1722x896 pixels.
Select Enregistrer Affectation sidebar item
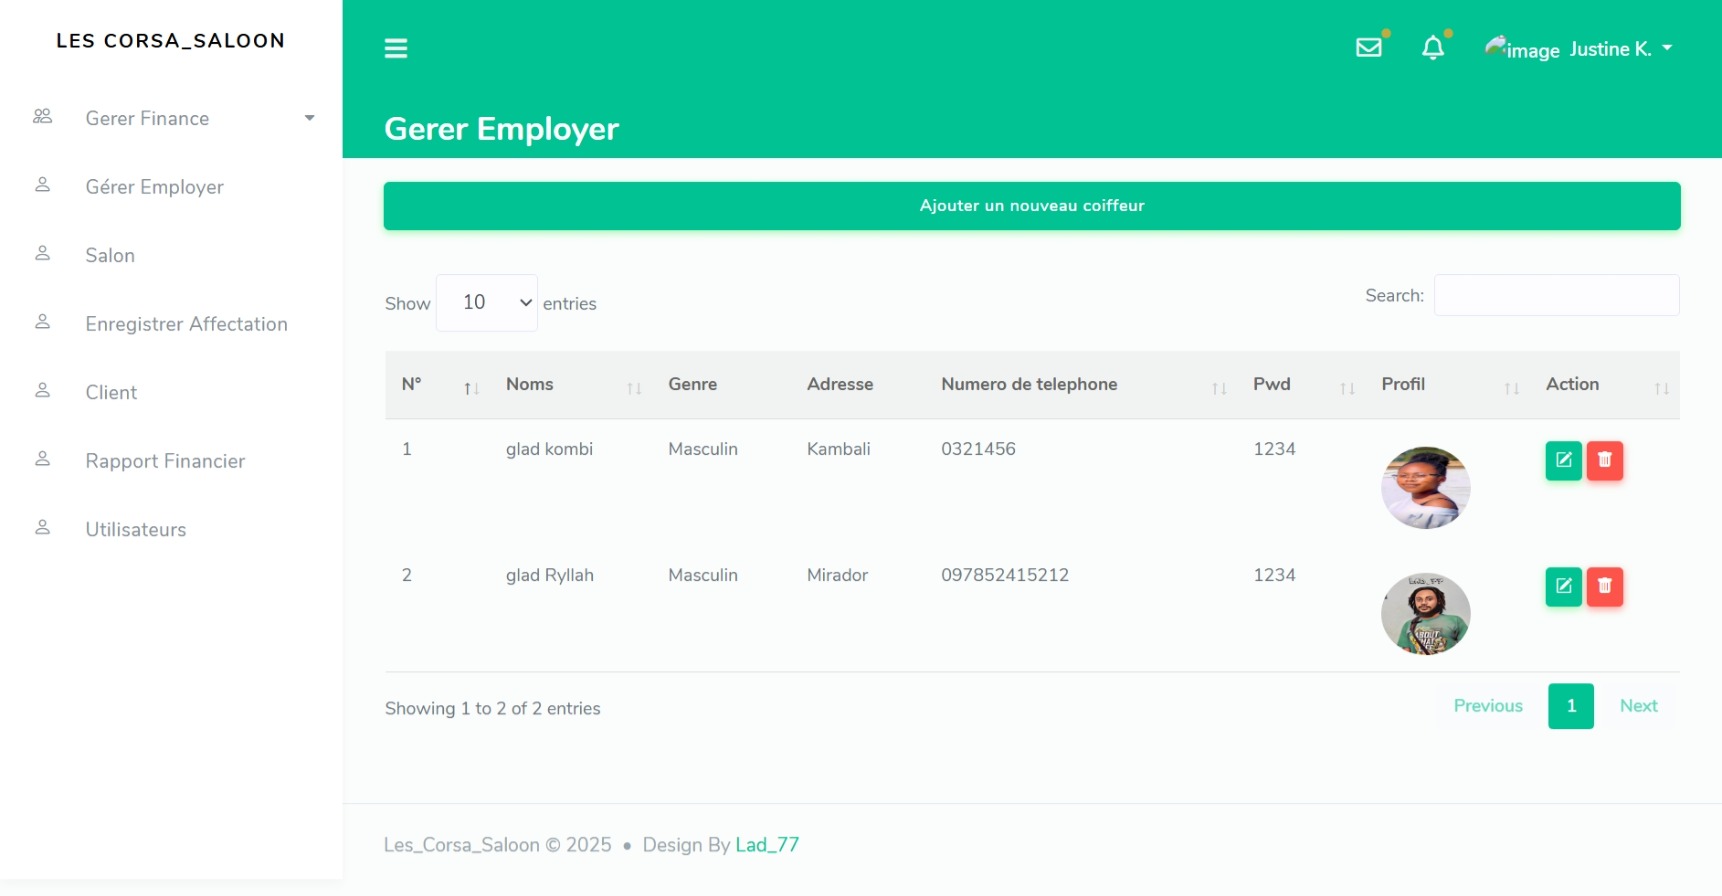point(186,324)
